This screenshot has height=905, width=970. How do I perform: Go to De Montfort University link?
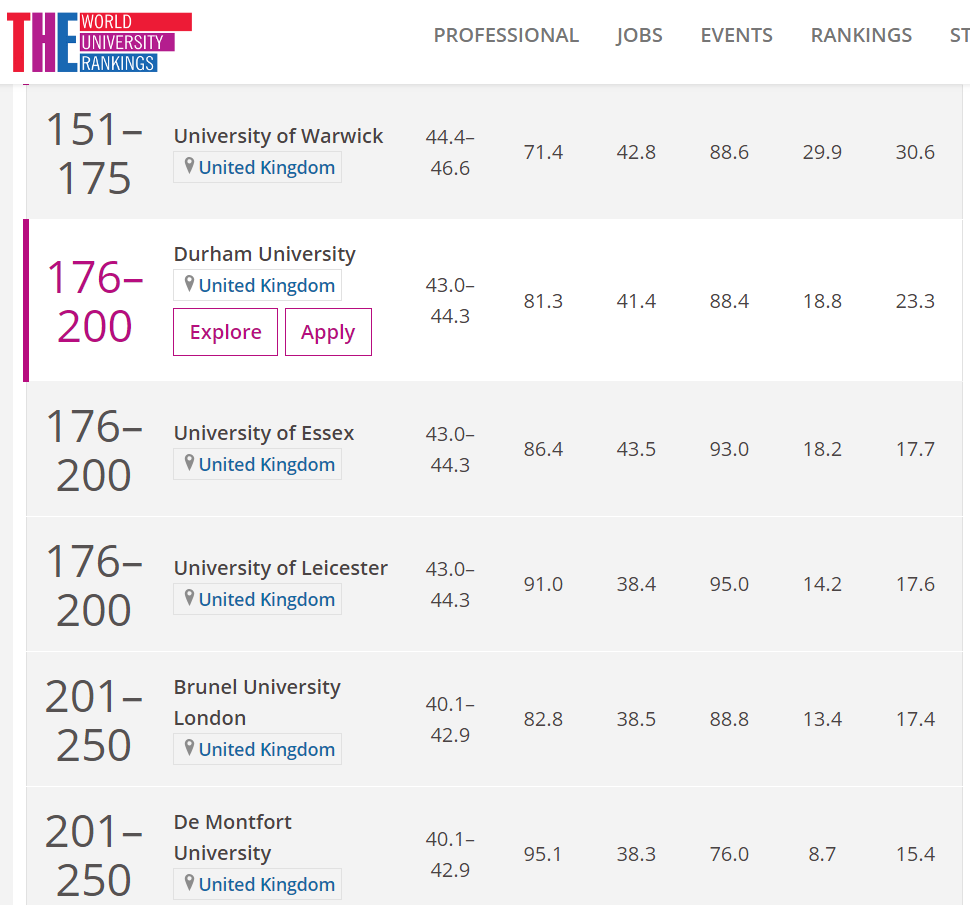point(232,837)
